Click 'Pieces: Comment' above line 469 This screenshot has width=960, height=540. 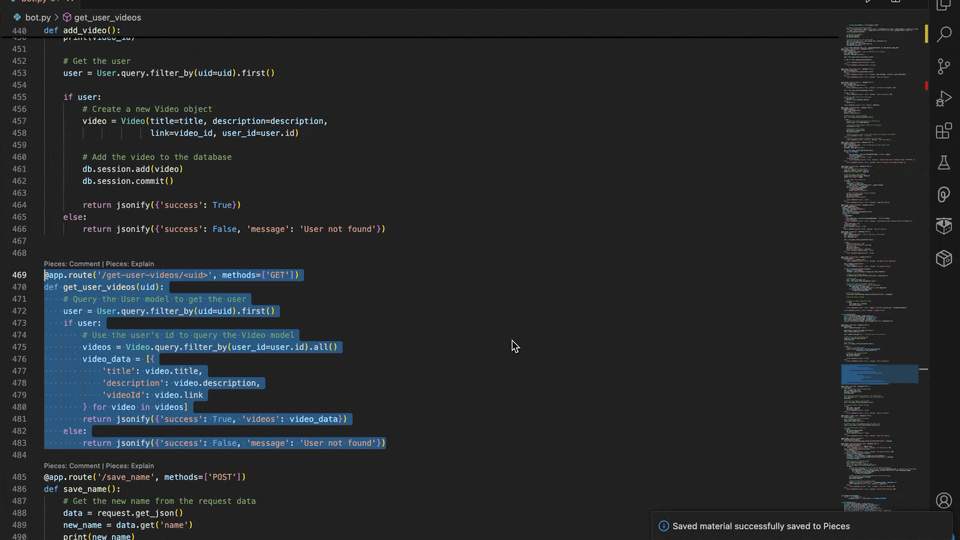click(x=72, y=264)
